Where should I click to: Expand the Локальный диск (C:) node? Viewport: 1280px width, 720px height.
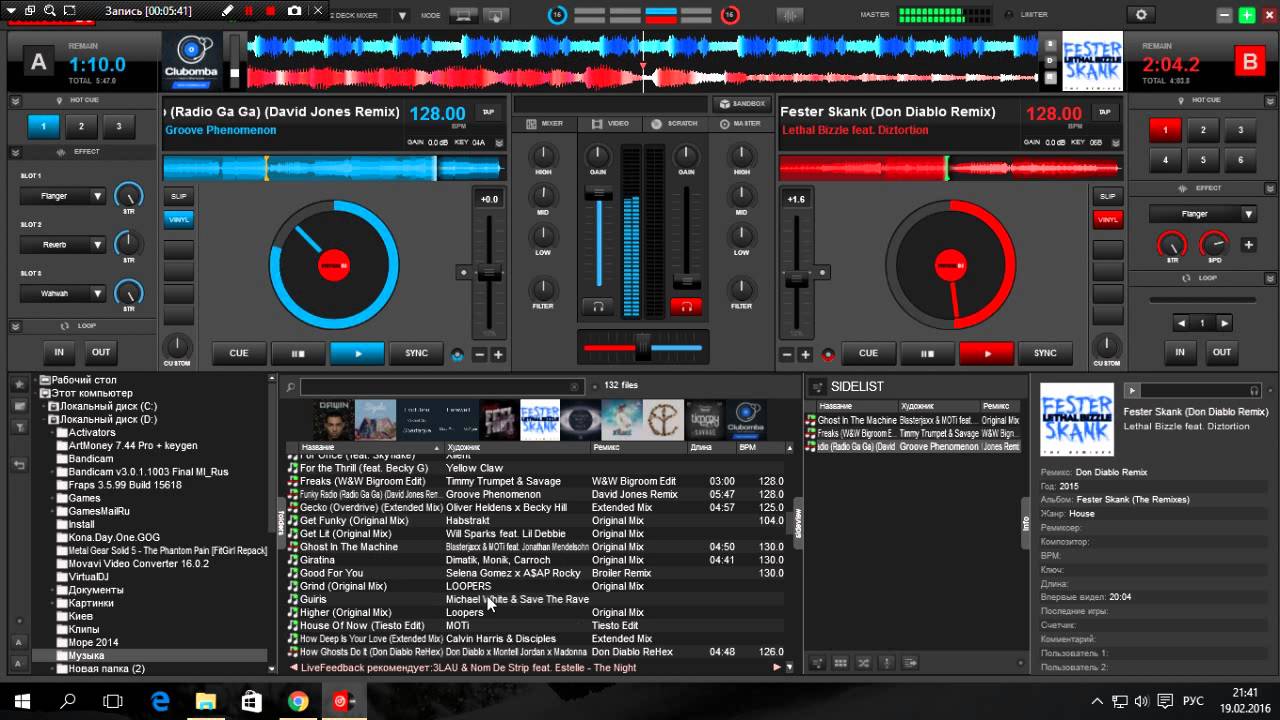(45, 407)
